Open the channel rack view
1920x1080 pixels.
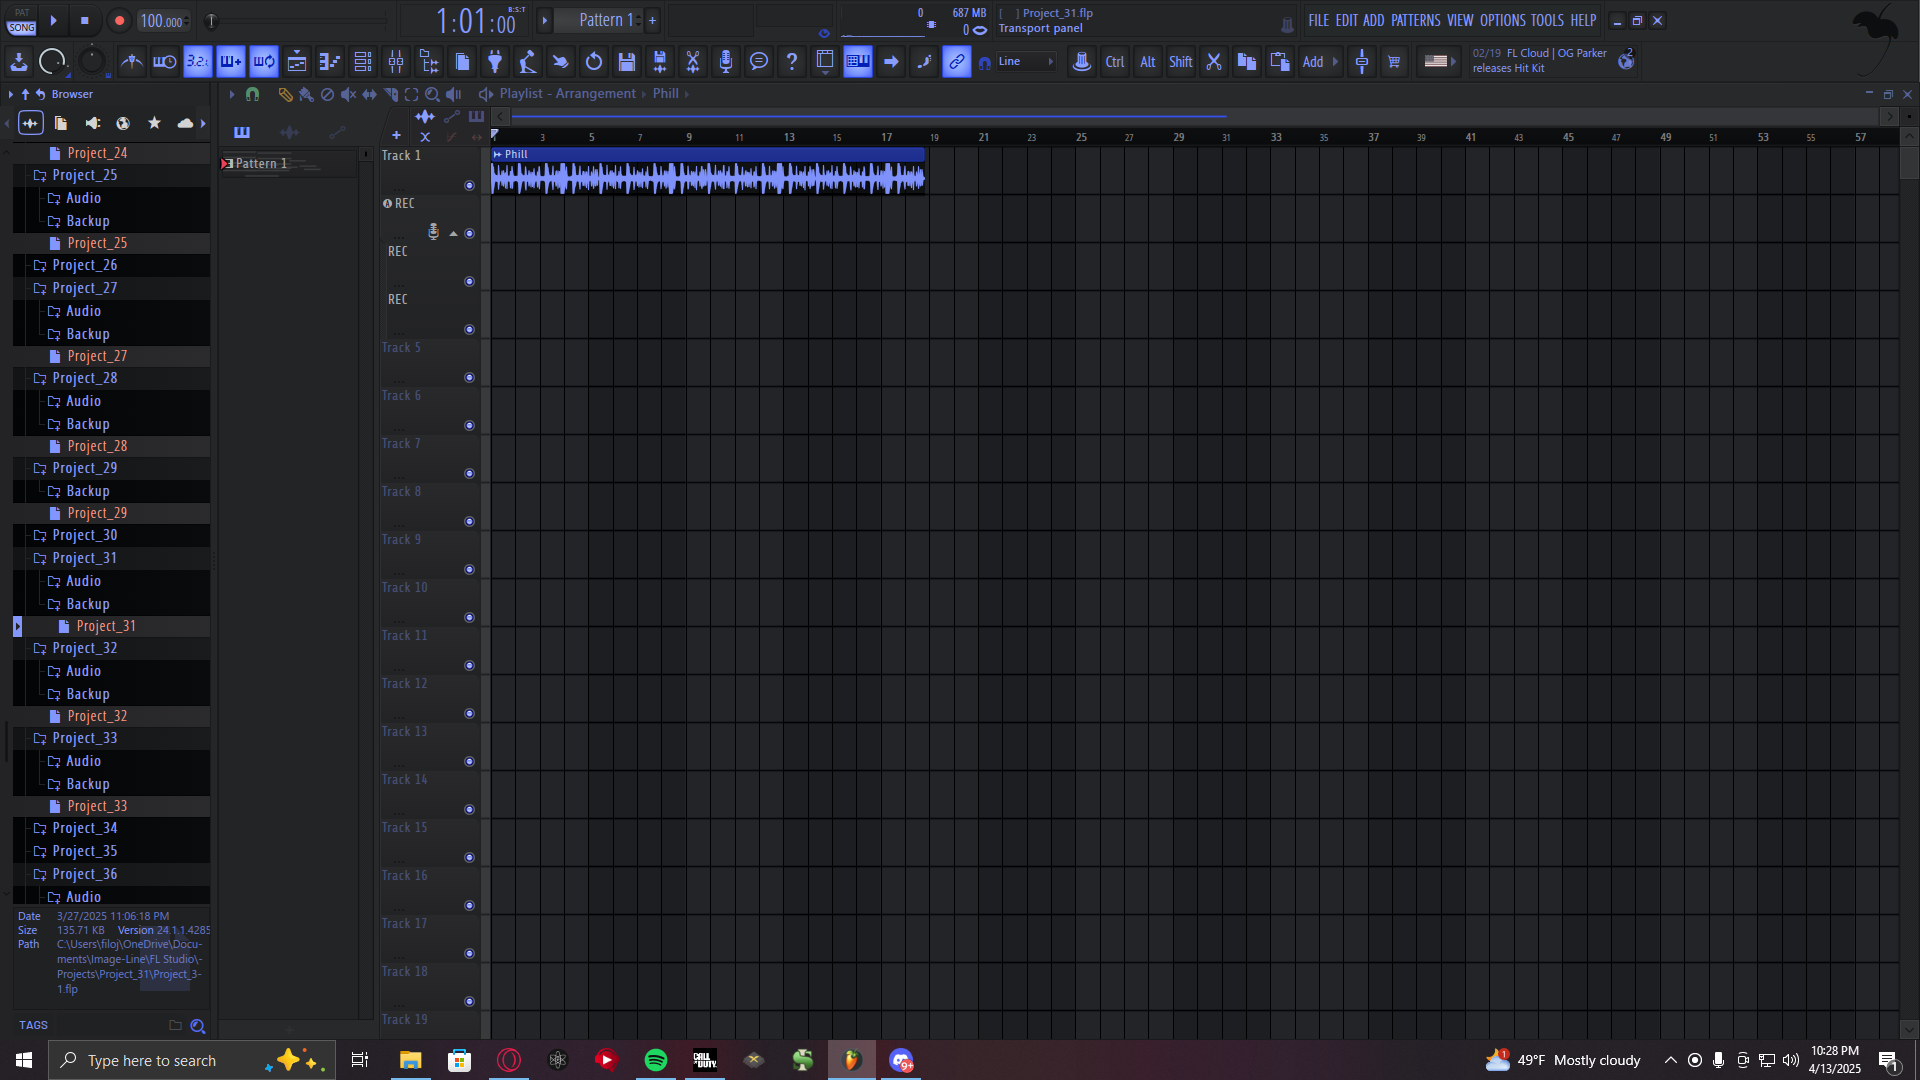(x=363, y=62)
